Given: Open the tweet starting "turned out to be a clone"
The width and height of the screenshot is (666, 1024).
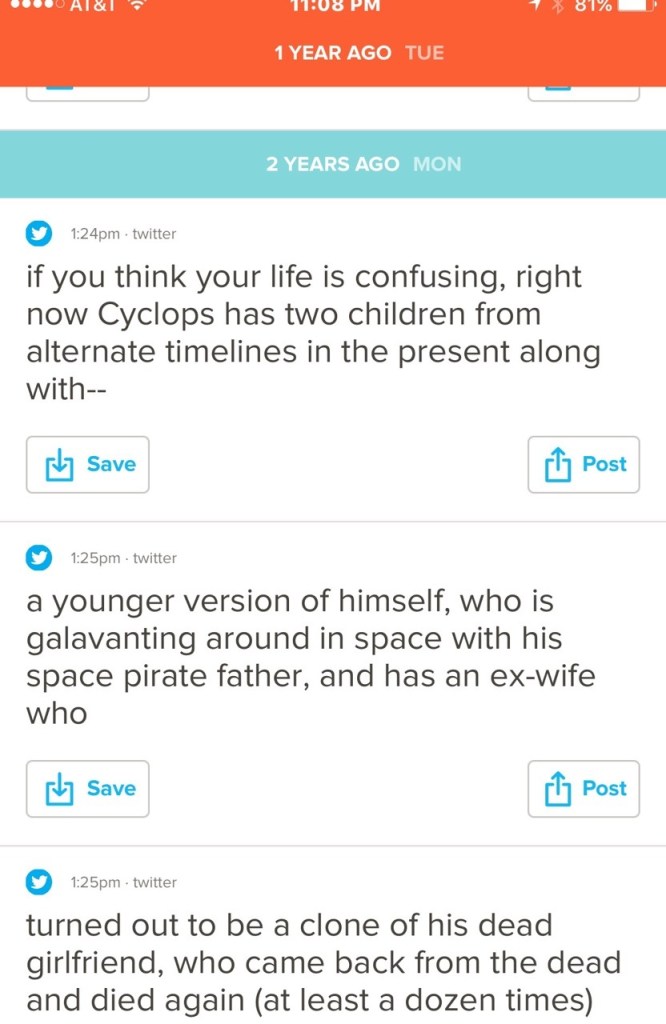Looking at the screenshot, I should click(323, 963).
